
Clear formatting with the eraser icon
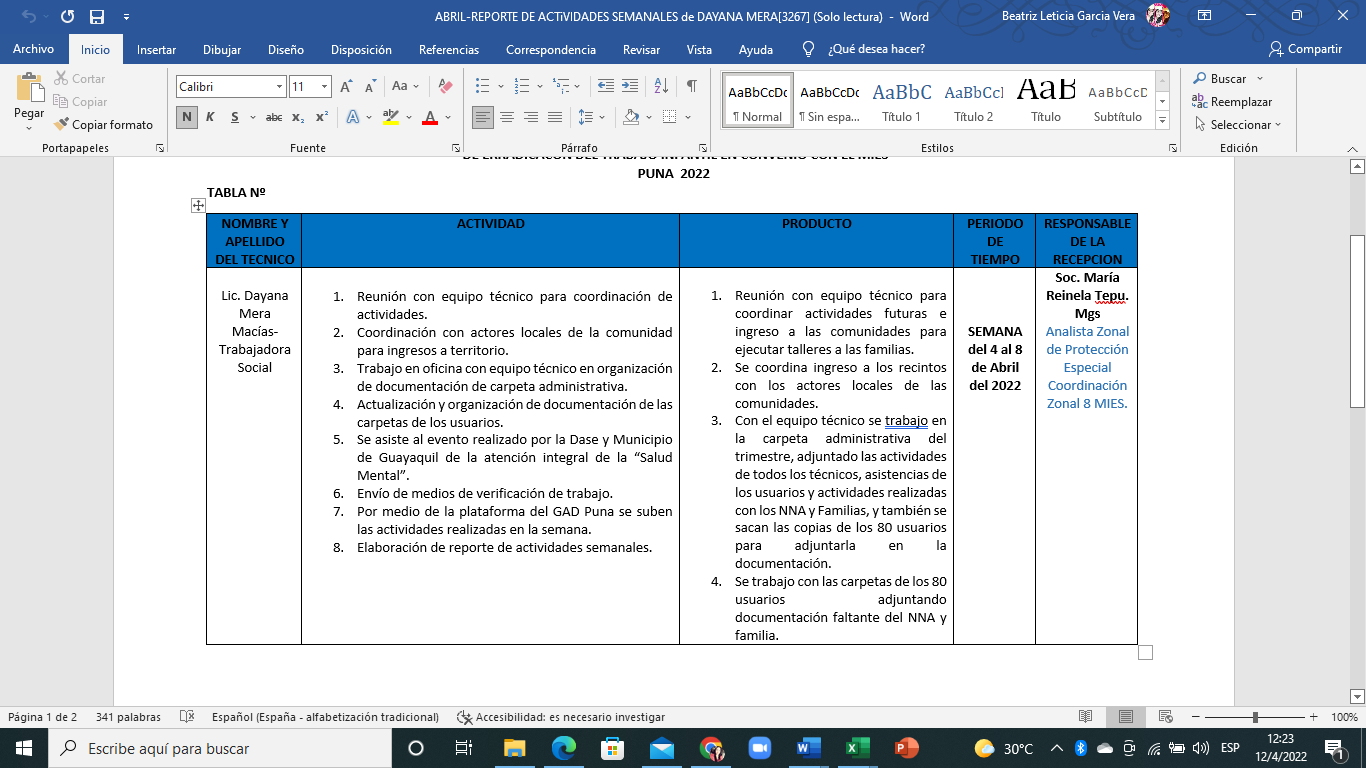coord(446,87)
